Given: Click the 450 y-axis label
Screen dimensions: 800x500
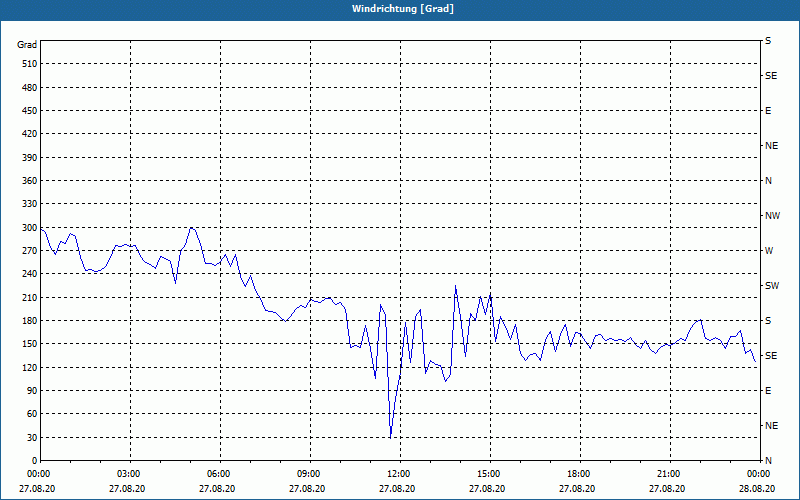Looking at the screenshot, I should 30,111.
